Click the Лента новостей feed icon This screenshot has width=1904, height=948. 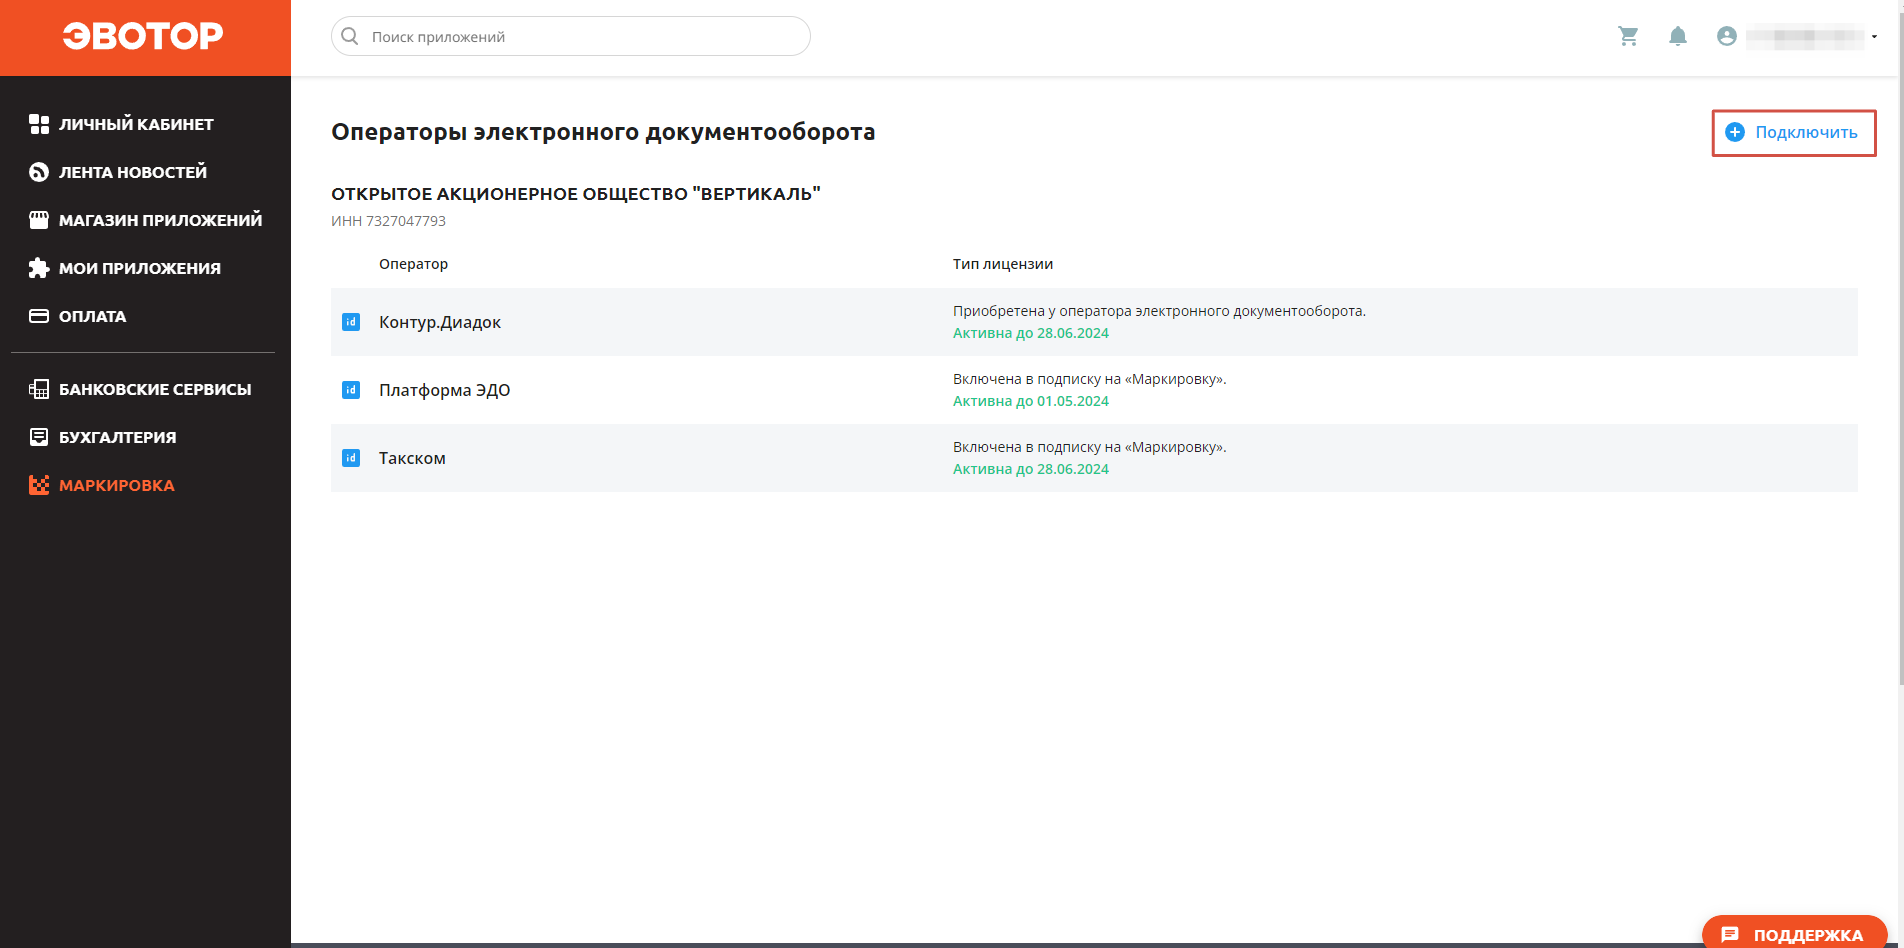click(x=39, y=172)
